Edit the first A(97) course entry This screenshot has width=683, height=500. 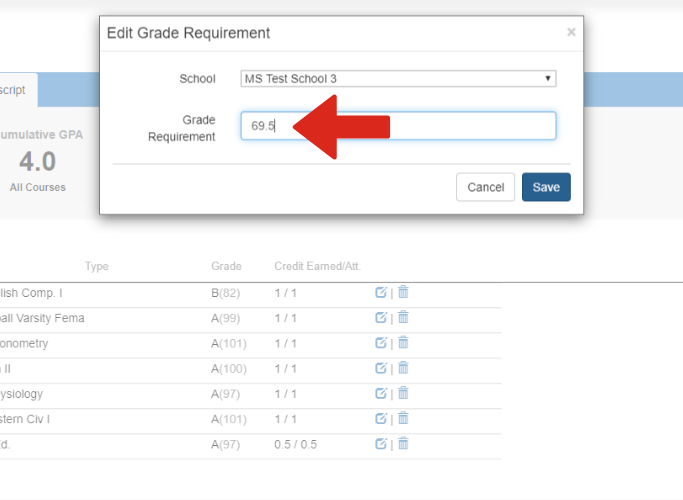380,393
